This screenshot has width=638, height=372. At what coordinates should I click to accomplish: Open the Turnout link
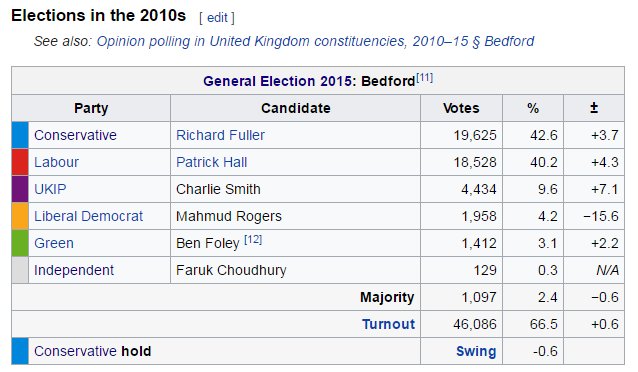click(x=388, y=324)
